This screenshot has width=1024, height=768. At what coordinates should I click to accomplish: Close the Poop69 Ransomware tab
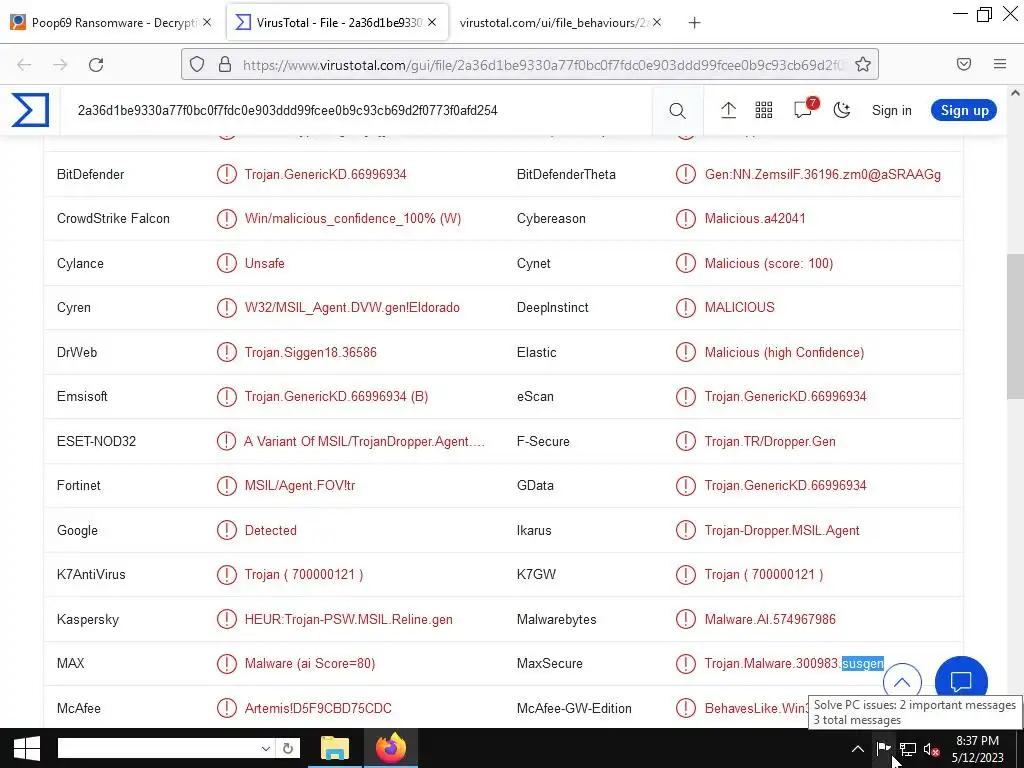(207, 22)
